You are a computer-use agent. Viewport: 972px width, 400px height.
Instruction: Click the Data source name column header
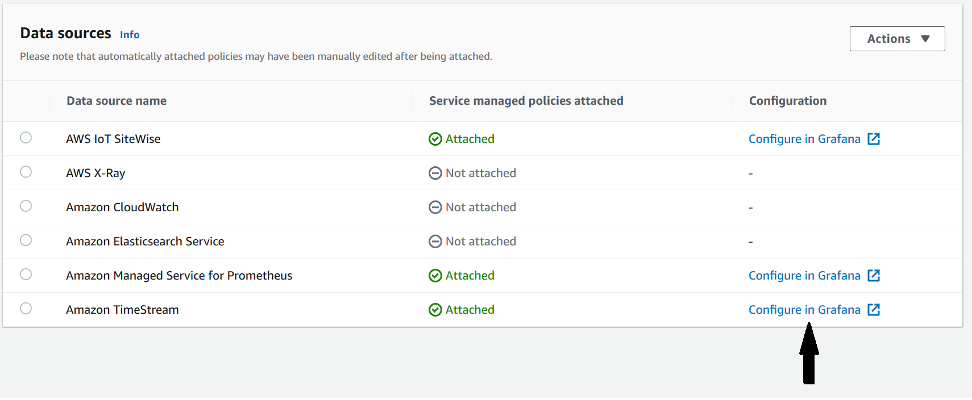(117, 100)
